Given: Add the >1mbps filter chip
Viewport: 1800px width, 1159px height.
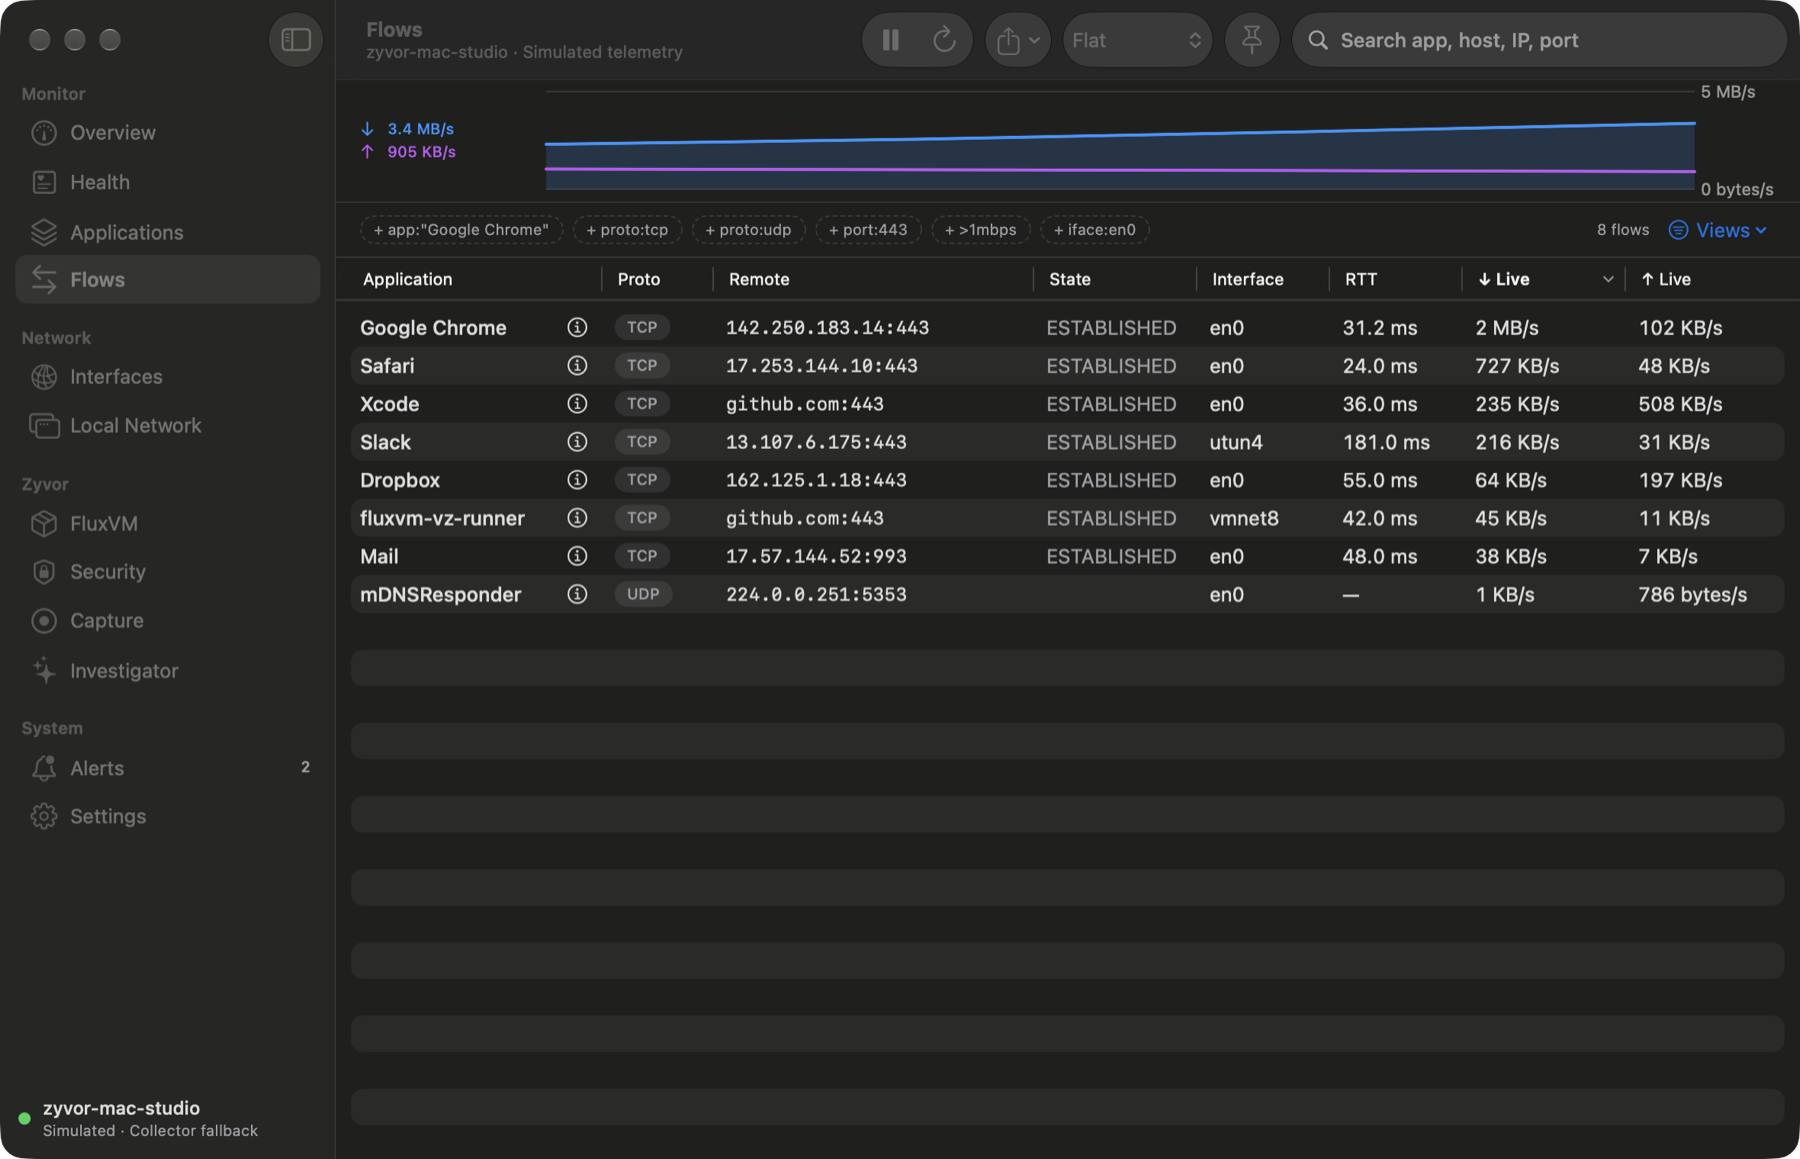Looking at the screenshot, I should [981, 230].
